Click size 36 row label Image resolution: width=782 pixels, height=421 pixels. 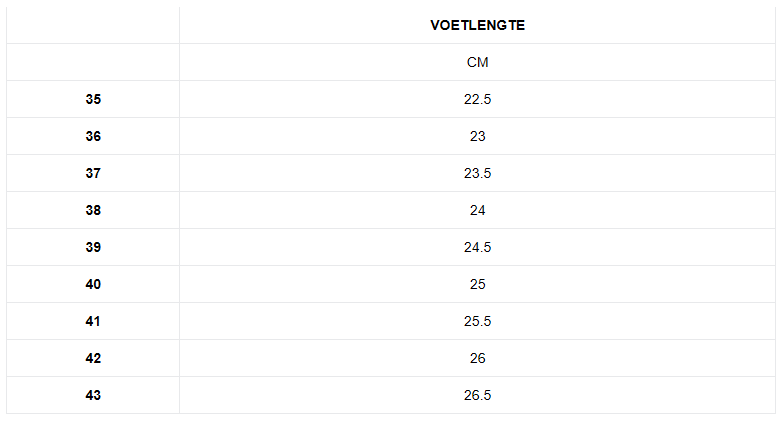[x=93, y=136]
